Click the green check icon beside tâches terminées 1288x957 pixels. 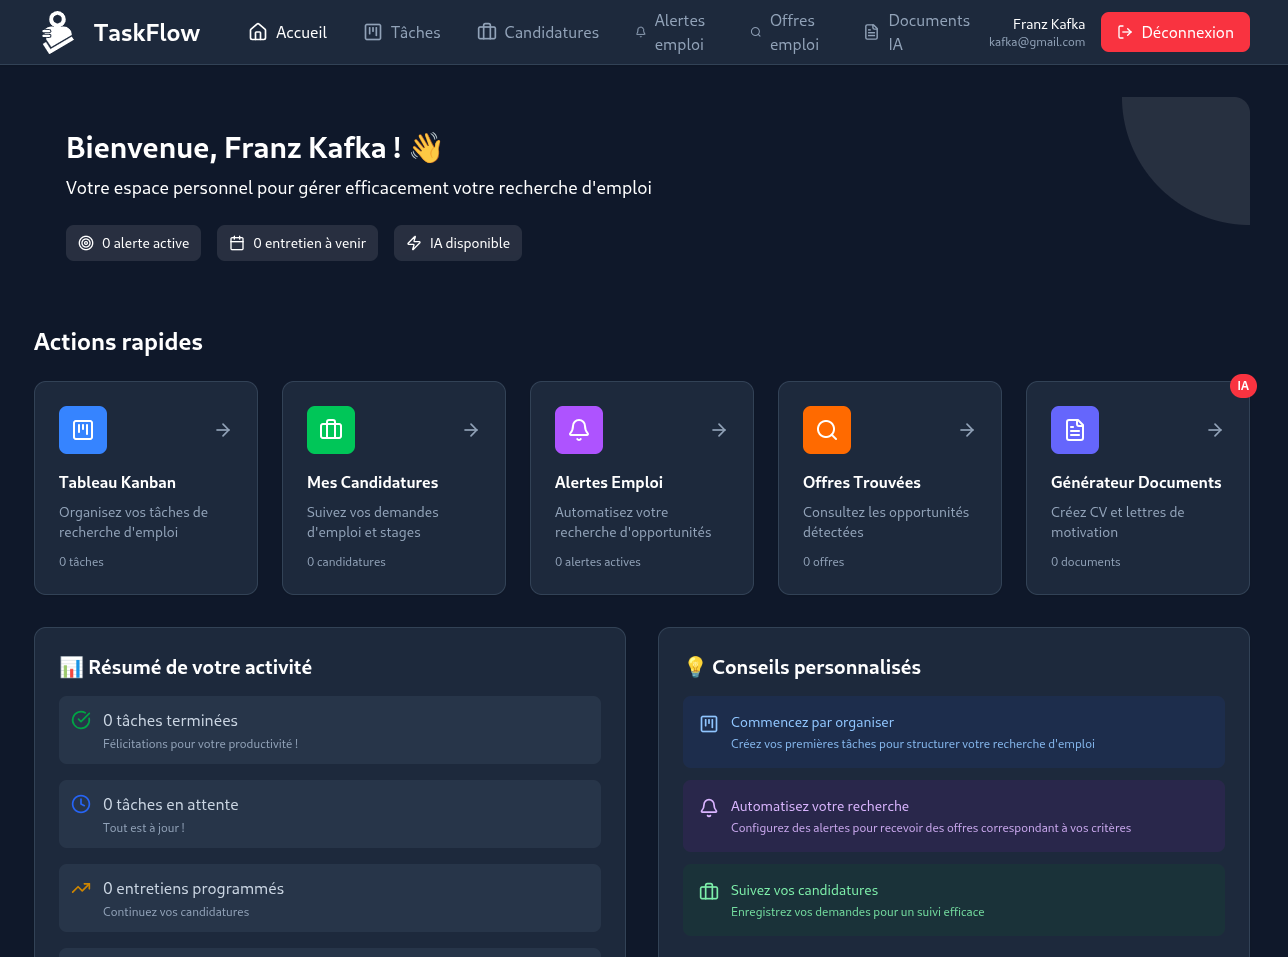pyautogui.click(x=81, y=720)
